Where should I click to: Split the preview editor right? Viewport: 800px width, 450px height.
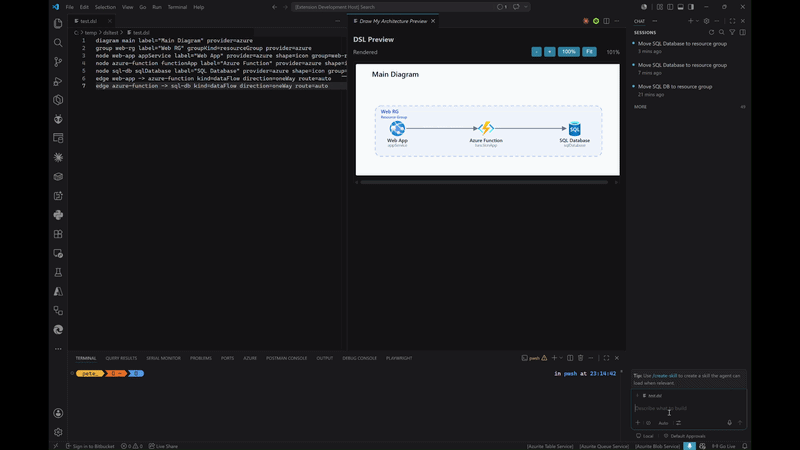click(x=606, y=21)
